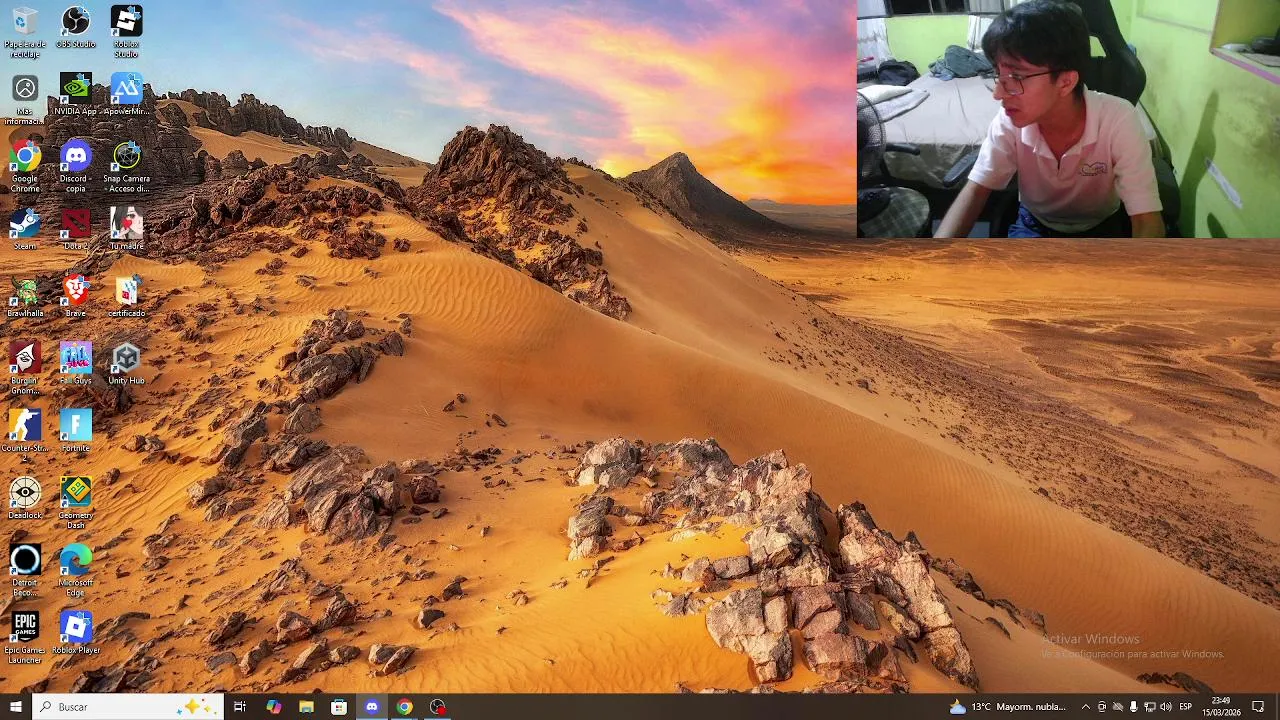Launch Copilot from the taskbar

tap(273, 707)
